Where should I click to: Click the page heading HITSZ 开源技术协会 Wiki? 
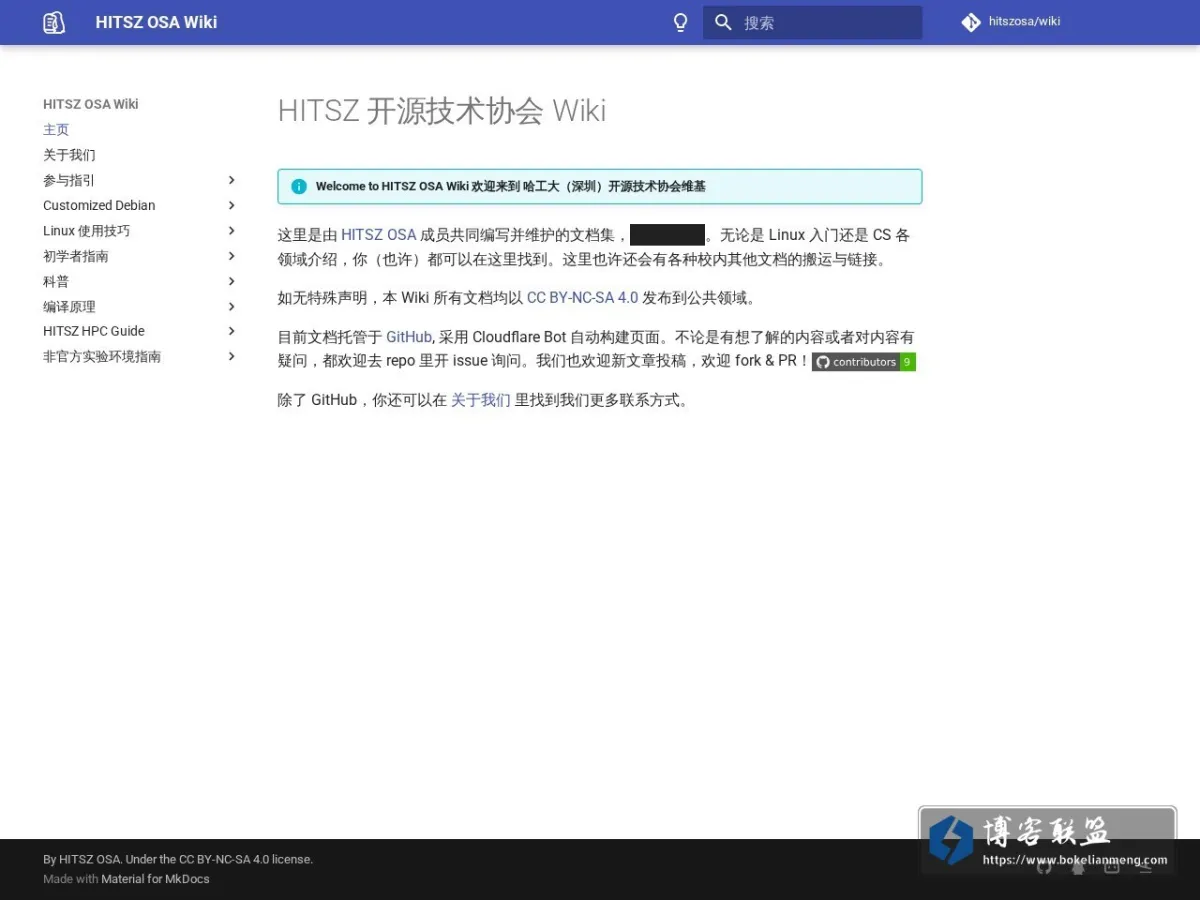point(442,110)
